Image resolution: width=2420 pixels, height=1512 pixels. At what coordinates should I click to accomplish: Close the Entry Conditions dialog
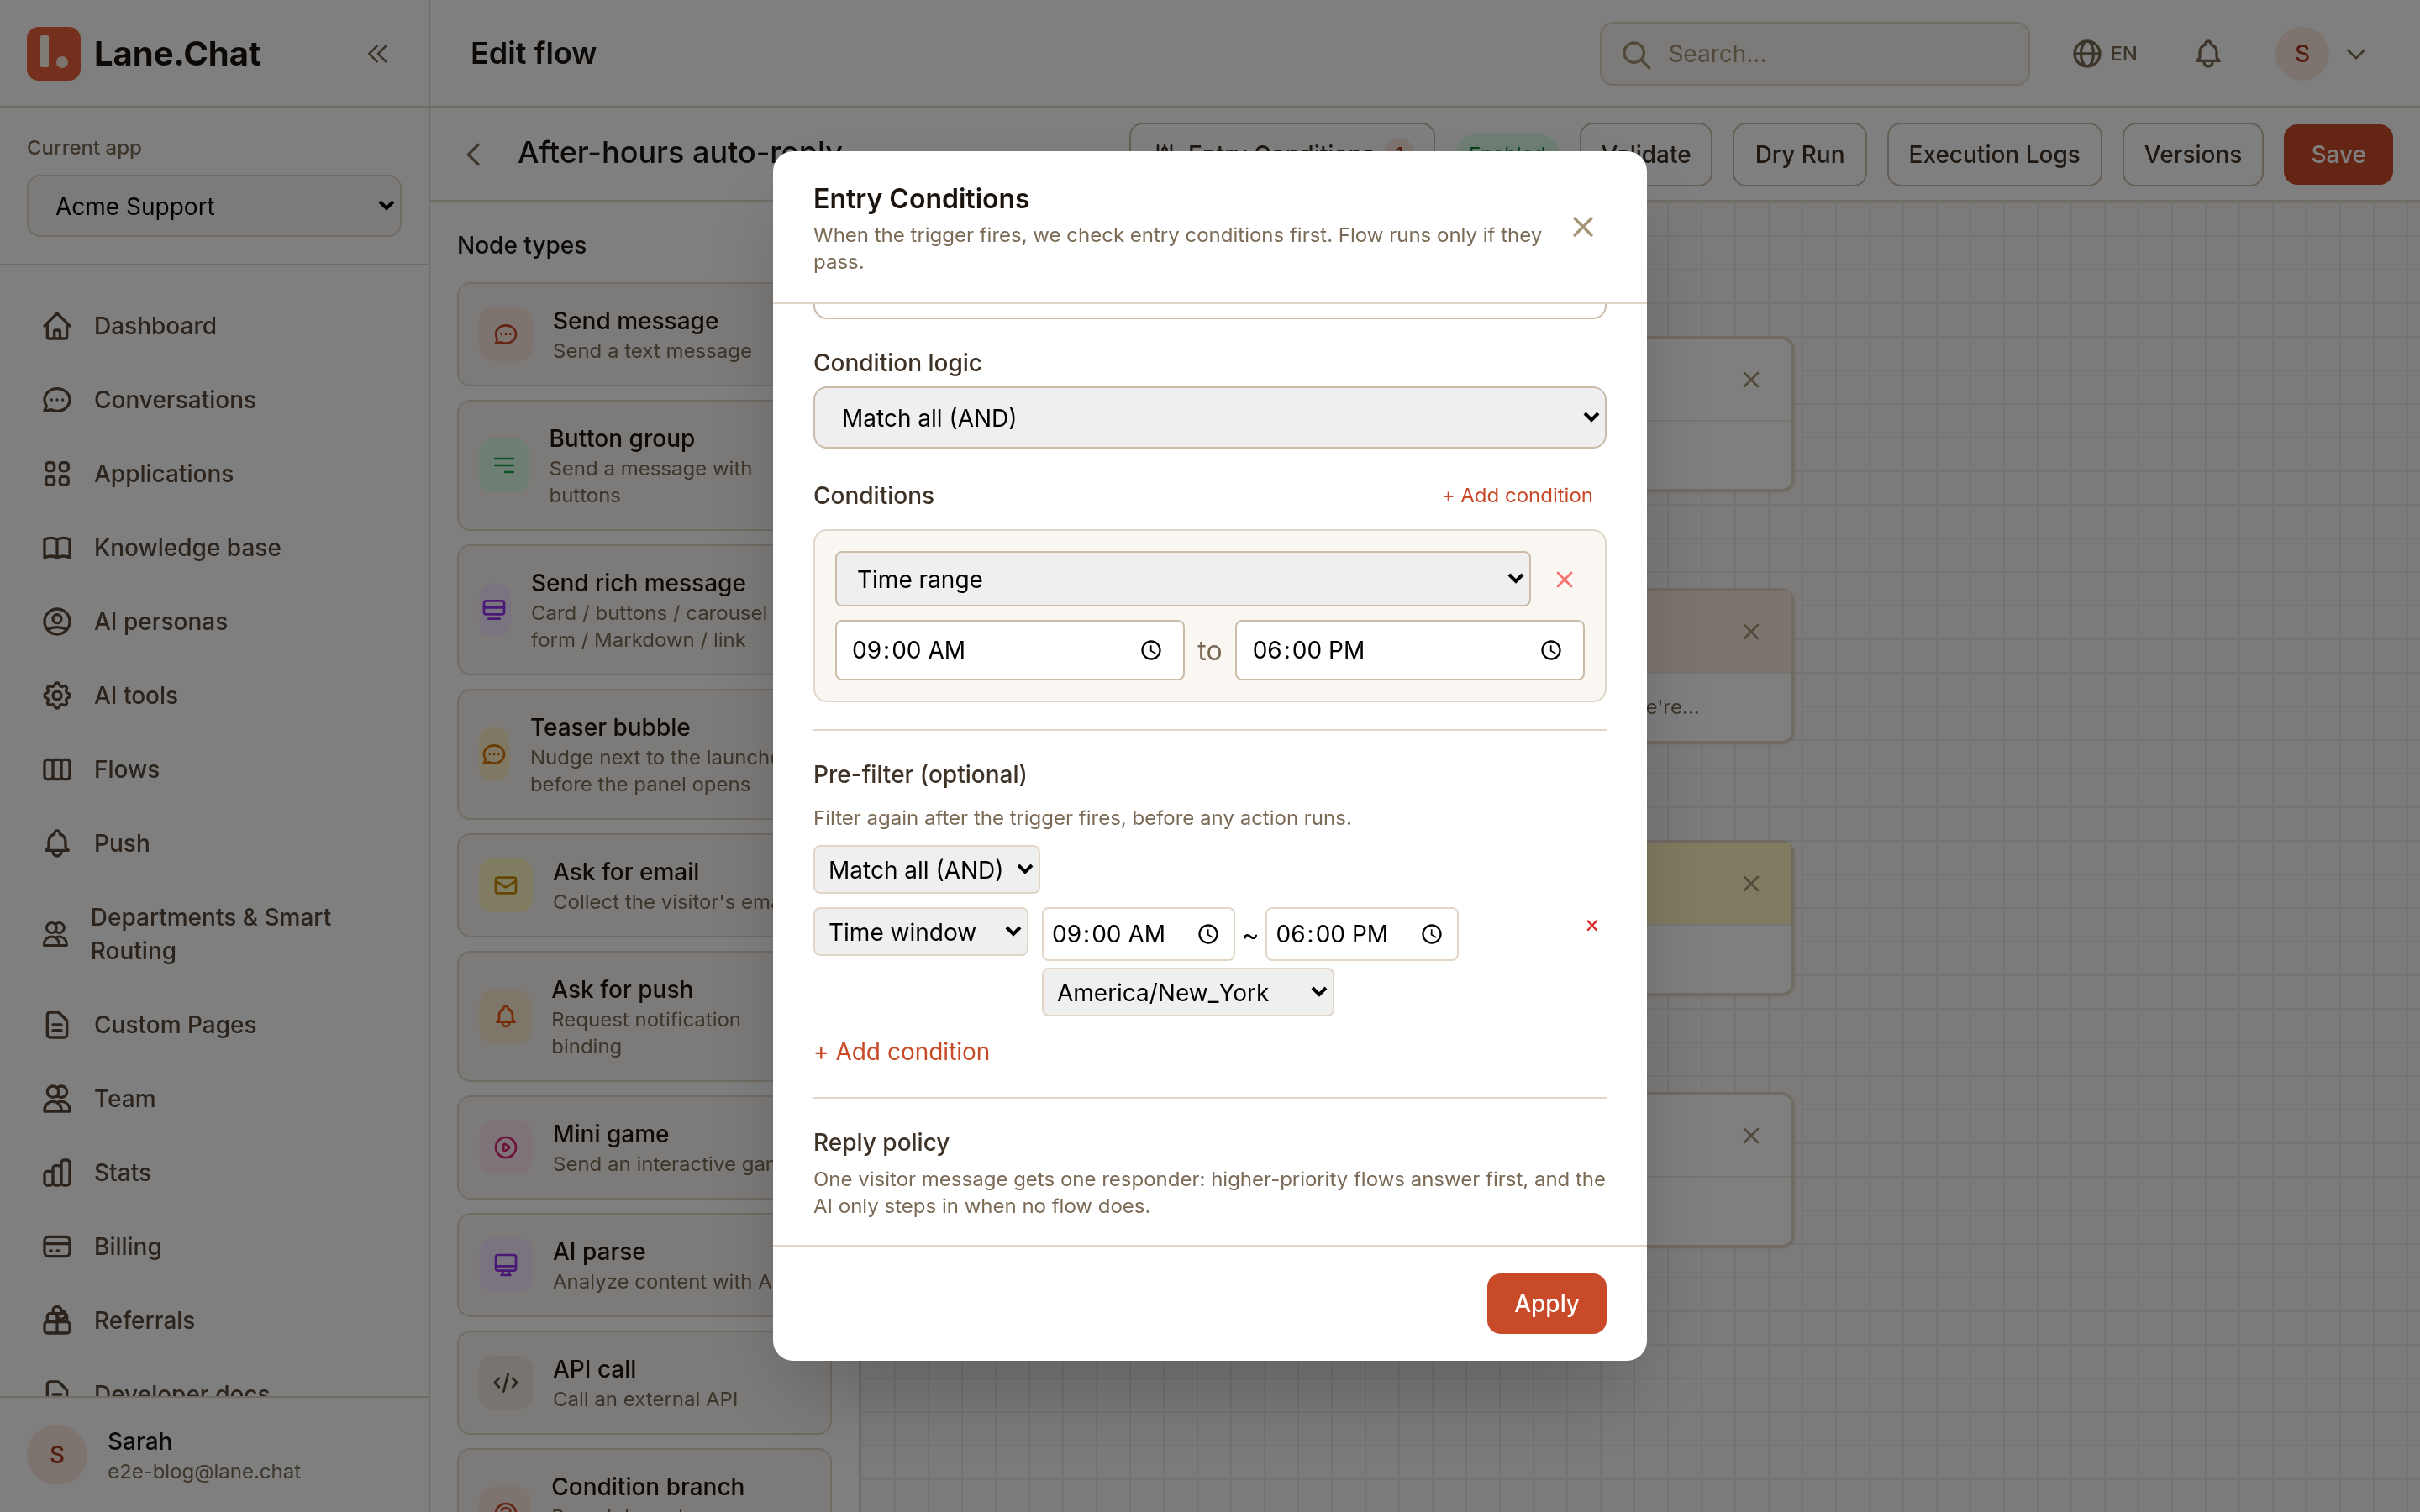click(x=1582, y=227)
